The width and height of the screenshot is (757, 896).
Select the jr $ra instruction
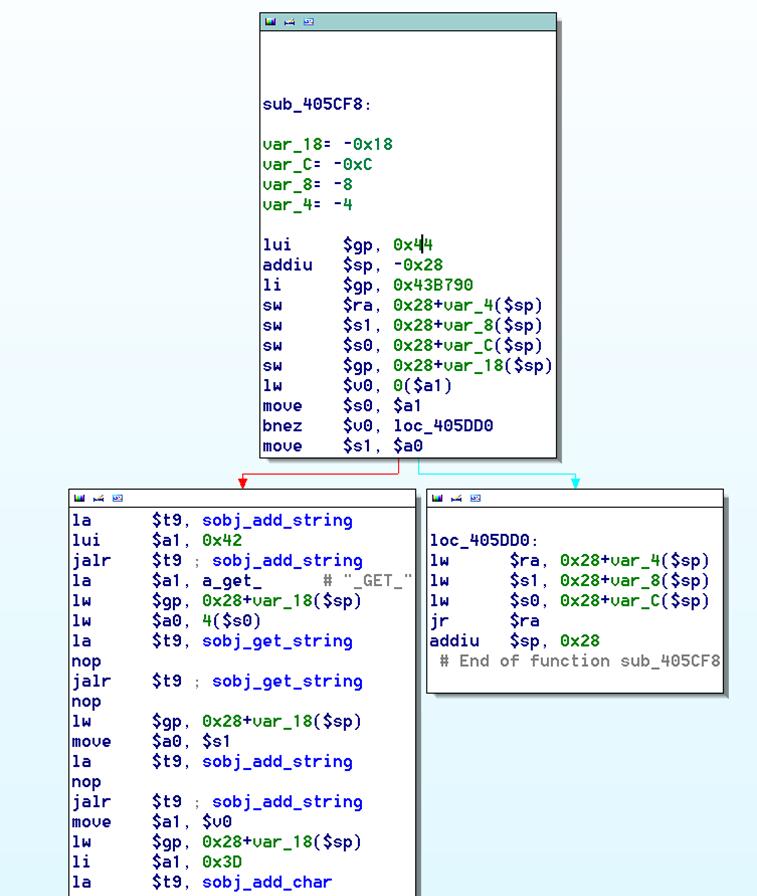(x=484, y=621)
